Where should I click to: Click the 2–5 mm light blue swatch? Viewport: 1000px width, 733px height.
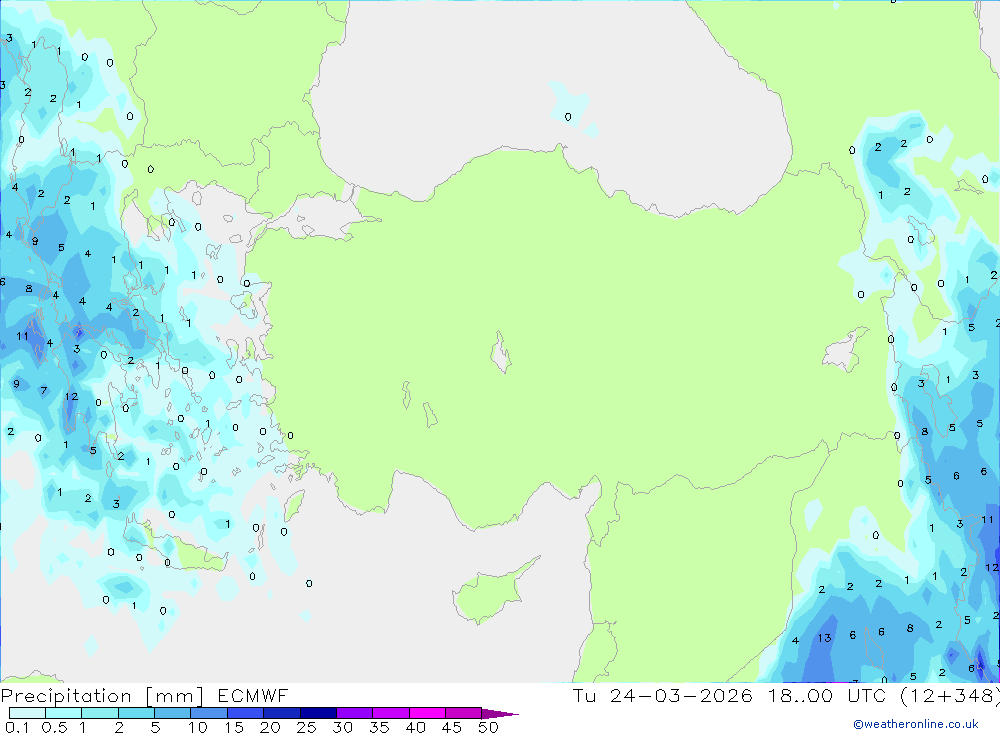136,713
